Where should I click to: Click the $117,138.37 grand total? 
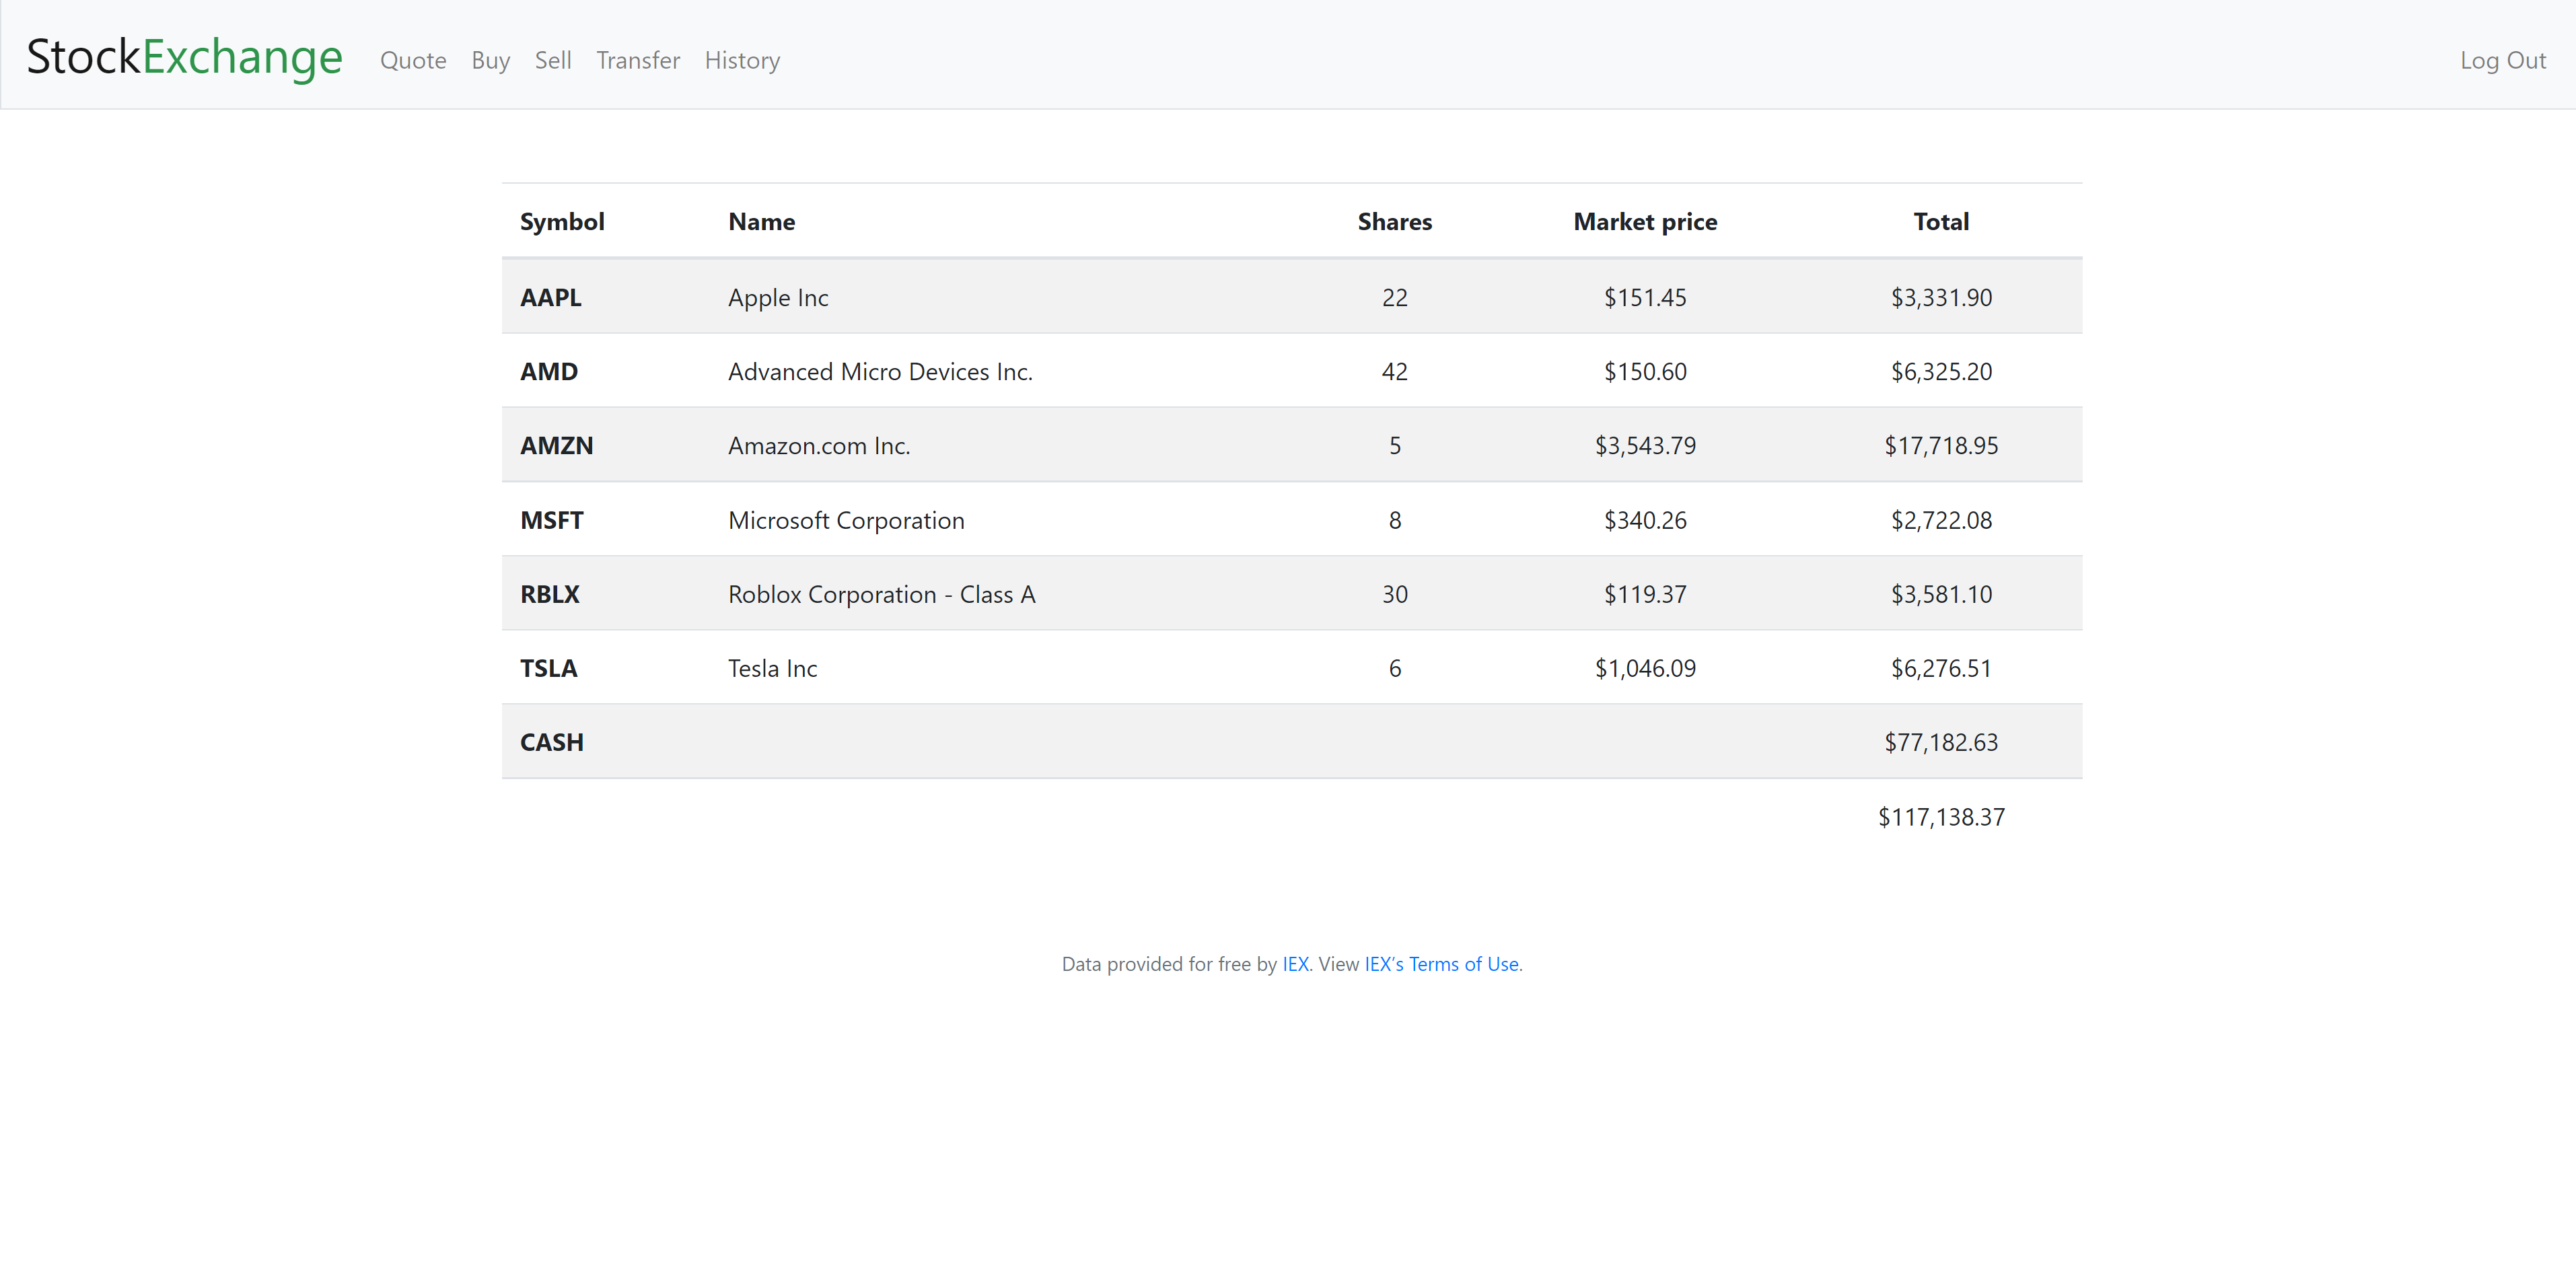tap(1941, 818)
